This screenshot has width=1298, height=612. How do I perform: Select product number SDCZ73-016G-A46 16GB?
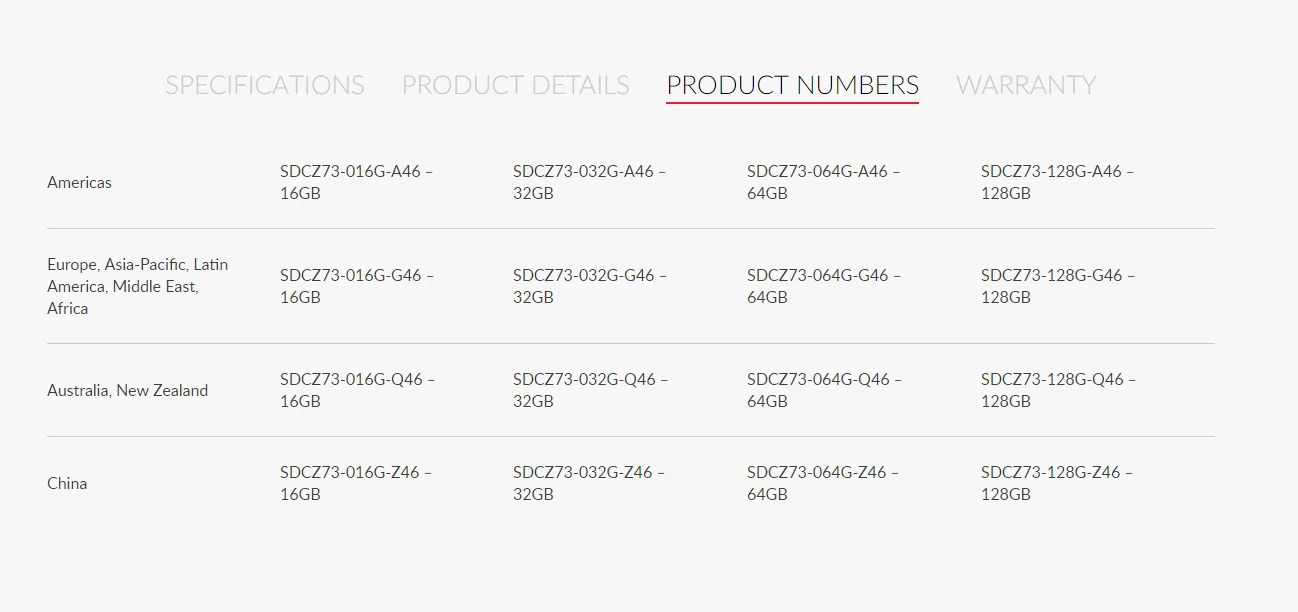pos(356,183)
